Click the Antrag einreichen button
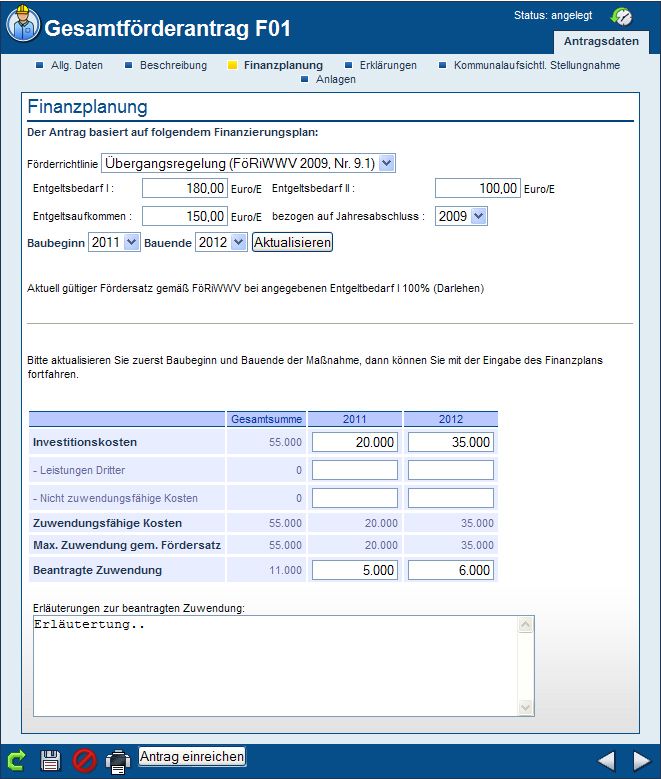This screenshot has height=779, width=661. tap(192, 757)
